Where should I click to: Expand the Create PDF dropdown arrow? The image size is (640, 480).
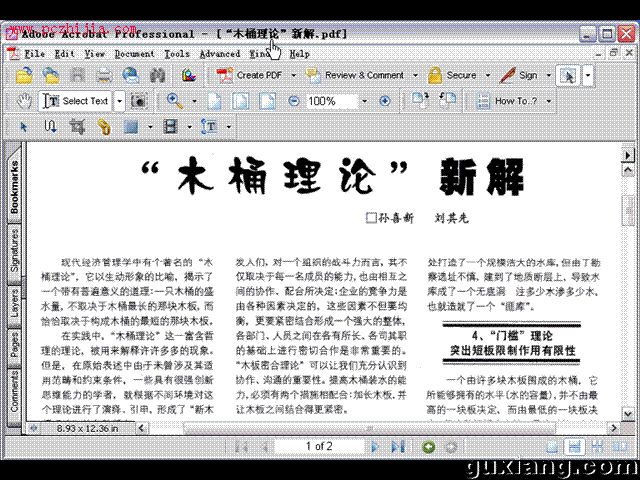(x=293, y=76)
